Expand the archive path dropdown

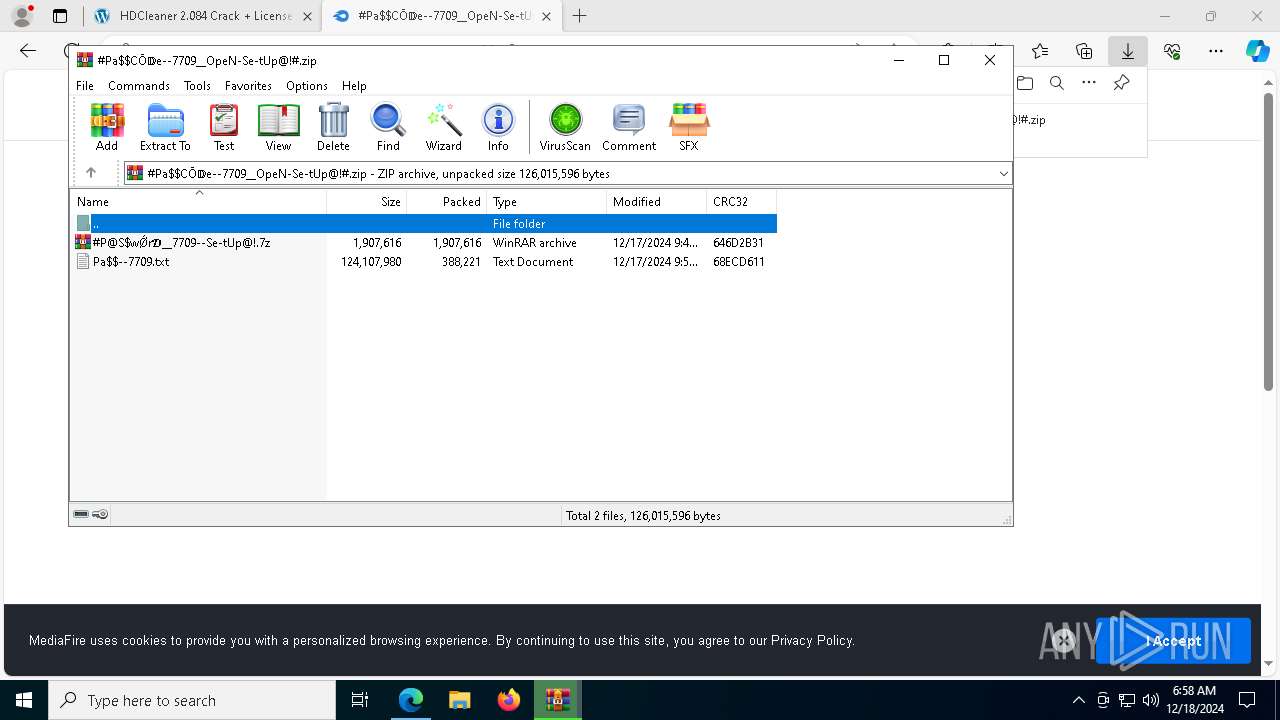click(1003, 173)
